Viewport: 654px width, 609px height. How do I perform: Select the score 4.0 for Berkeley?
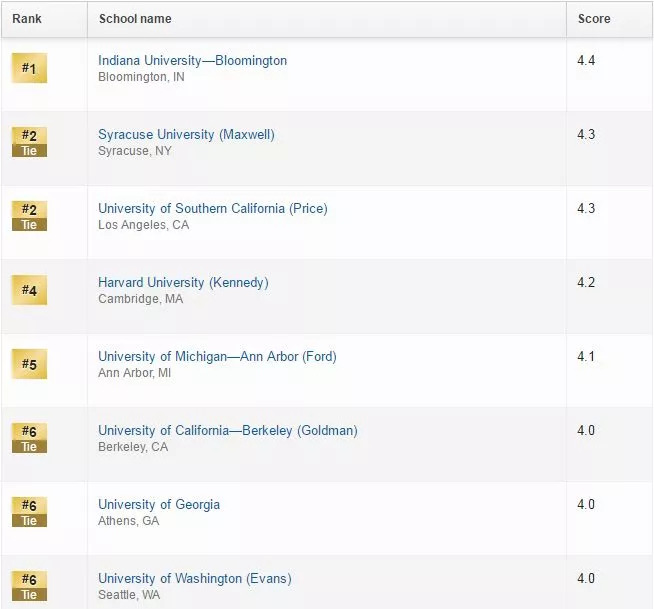pyautogui.click(x=586, y=430)
